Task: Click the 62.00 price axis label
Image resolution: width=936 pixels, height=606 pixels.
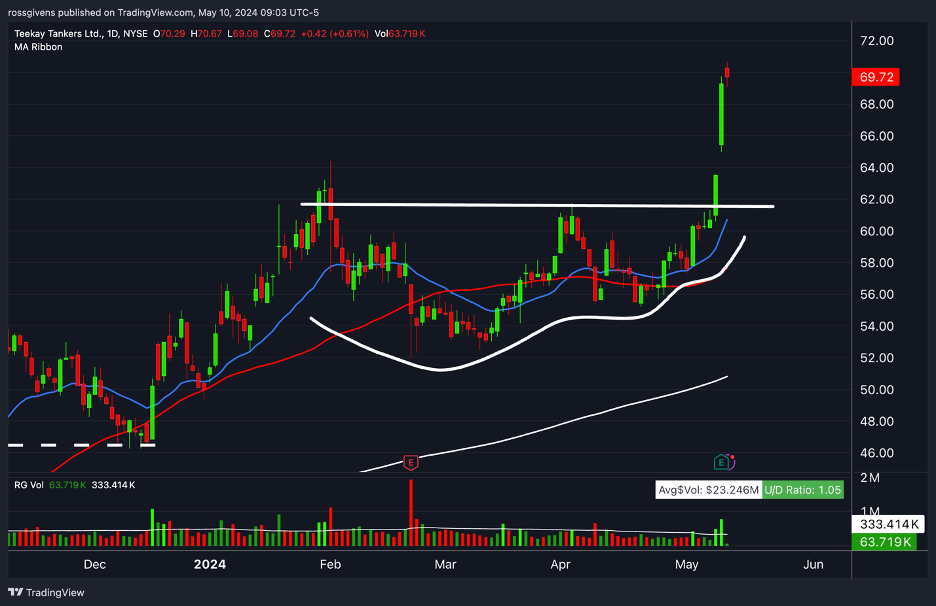Action: point(876,199)
